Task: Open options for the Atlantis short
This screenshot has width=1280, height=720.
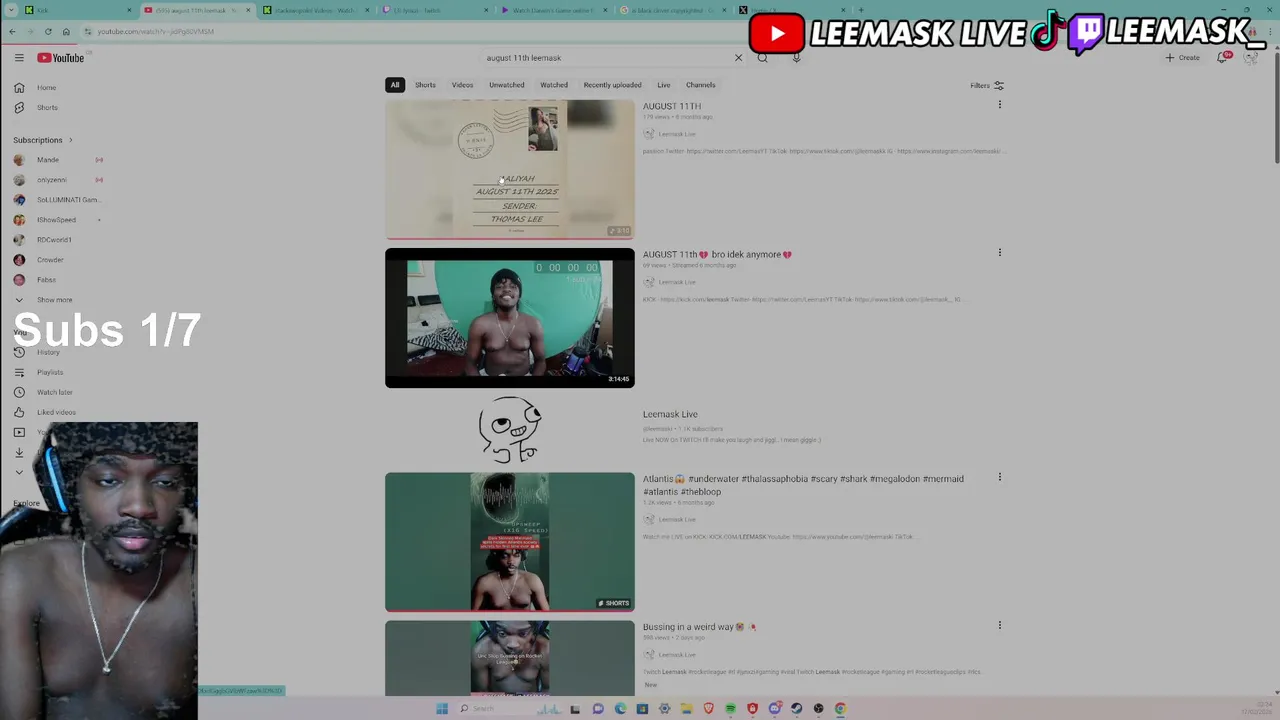Action: click(999, 477)
